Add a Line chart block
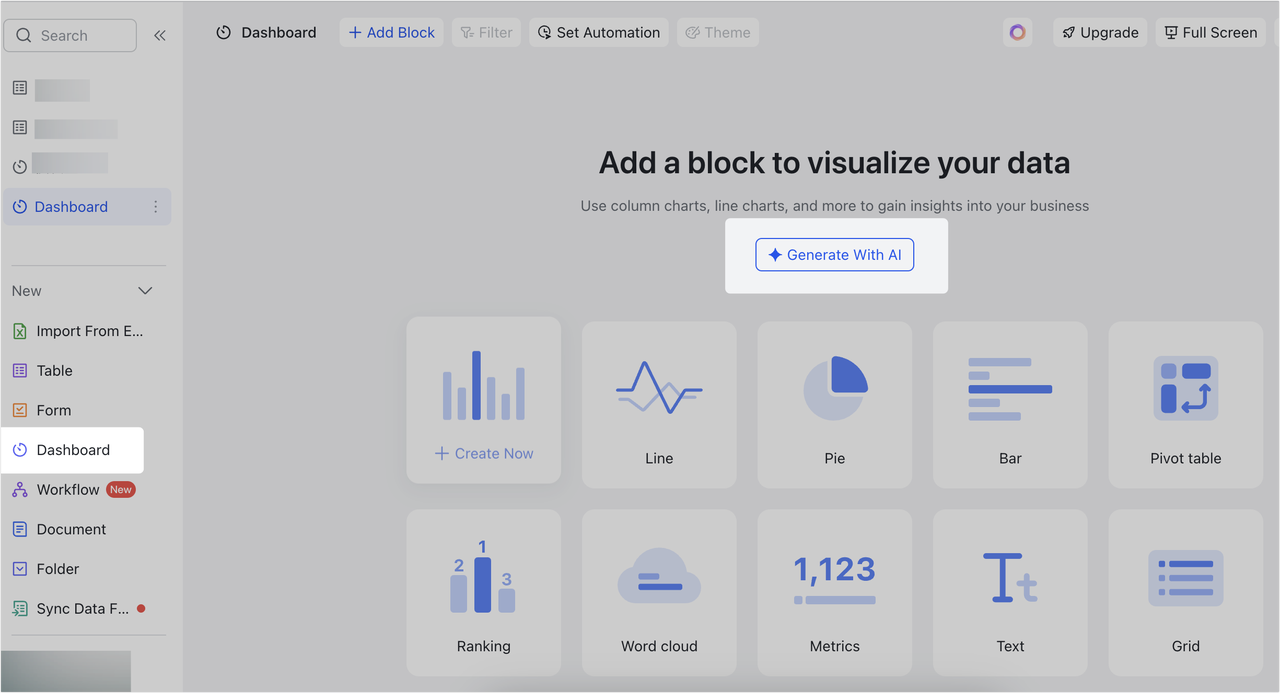 click(659, 404)
